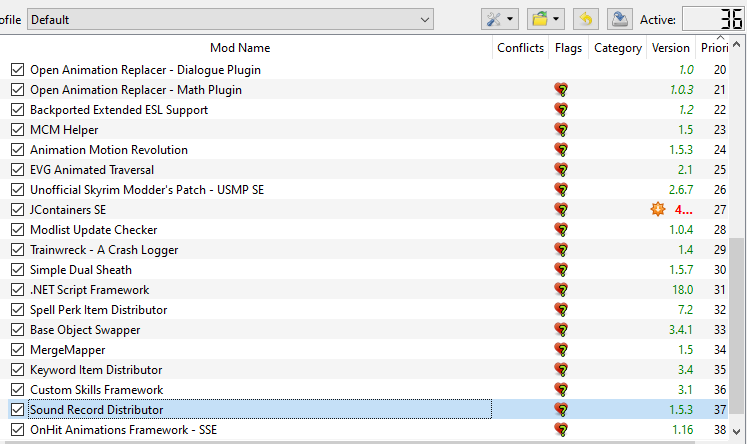Select Base Object Swapper mod name
The width and height of the screenshot is (747, 444).
click(85, 330)
